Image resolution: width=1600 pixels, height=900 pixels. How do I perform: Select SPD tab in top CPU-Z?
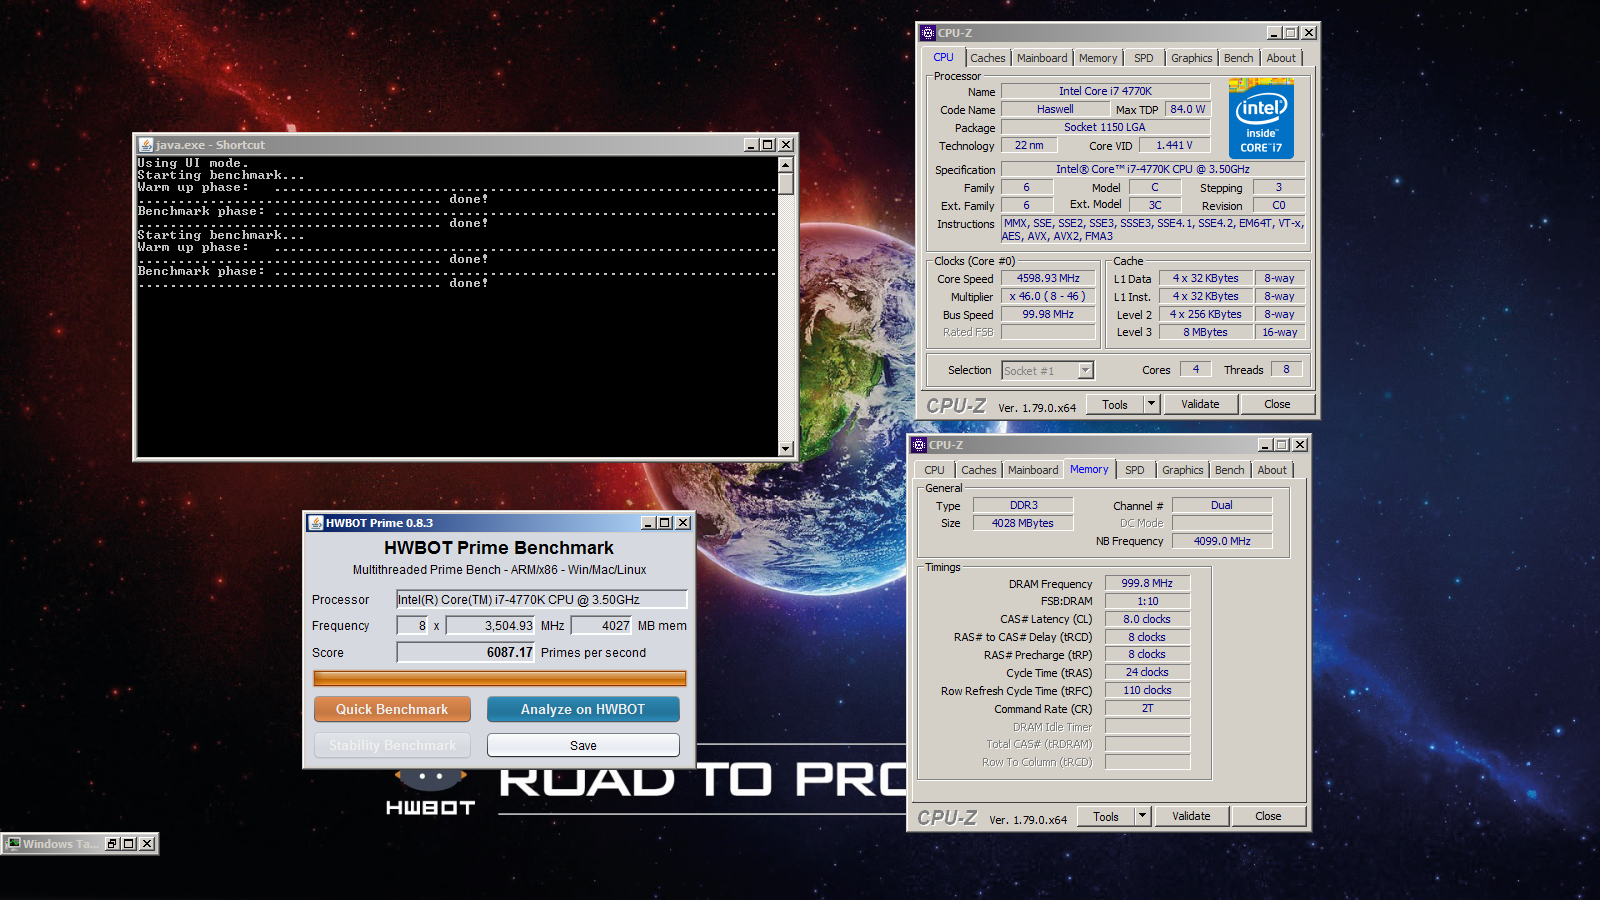tap(1144, 58)
